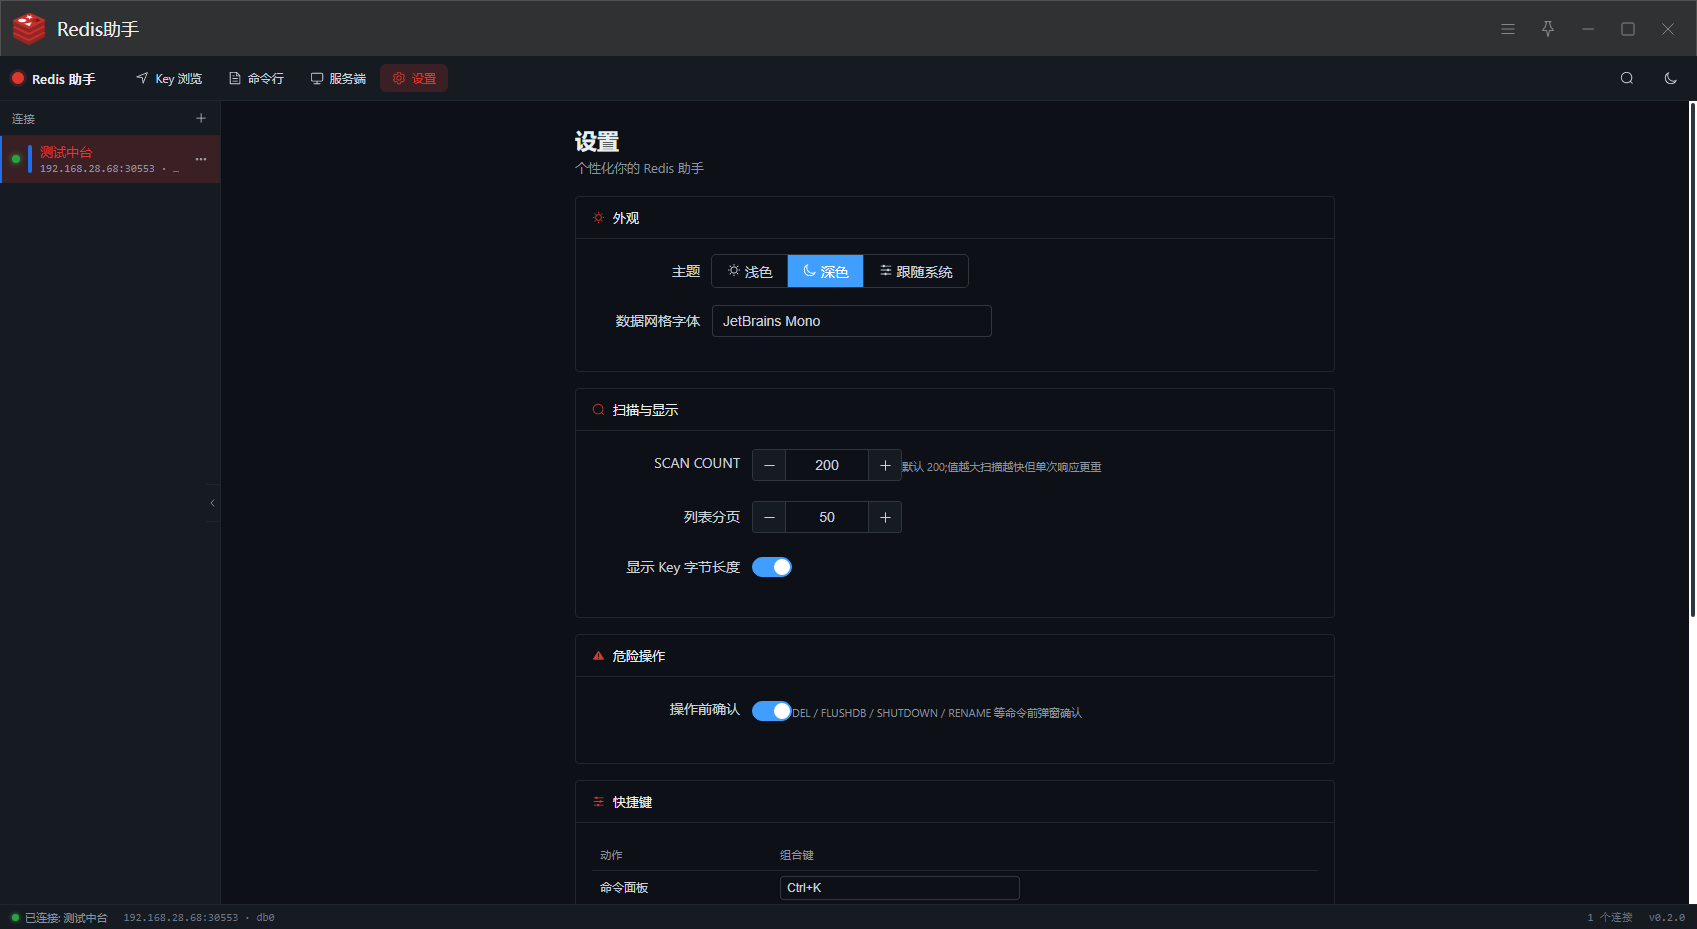Screen dimensions: 1697x929
Task: Click the 外观 section header
Action: (955, 218)
